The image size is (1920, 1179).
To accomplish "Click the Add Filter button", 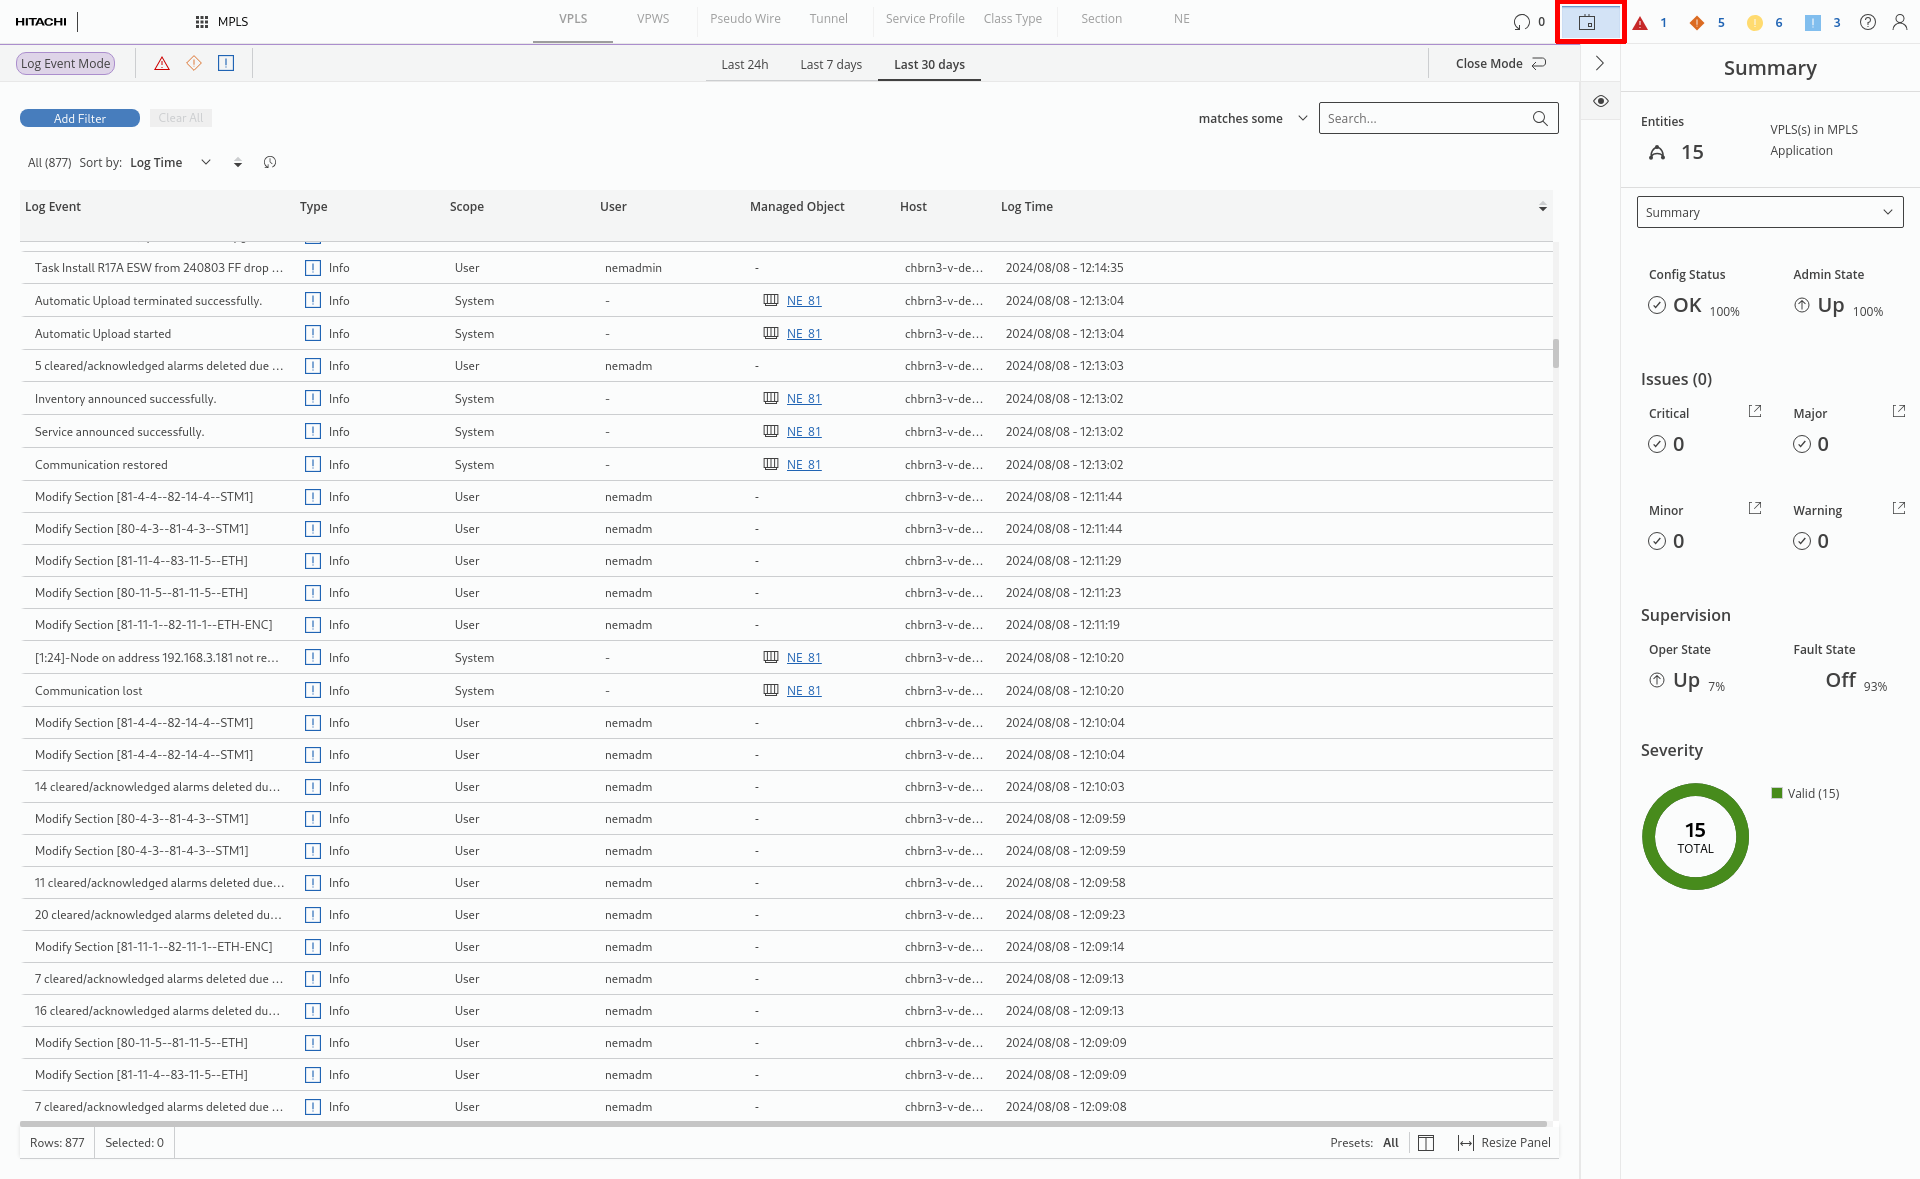I will [80, 118].
